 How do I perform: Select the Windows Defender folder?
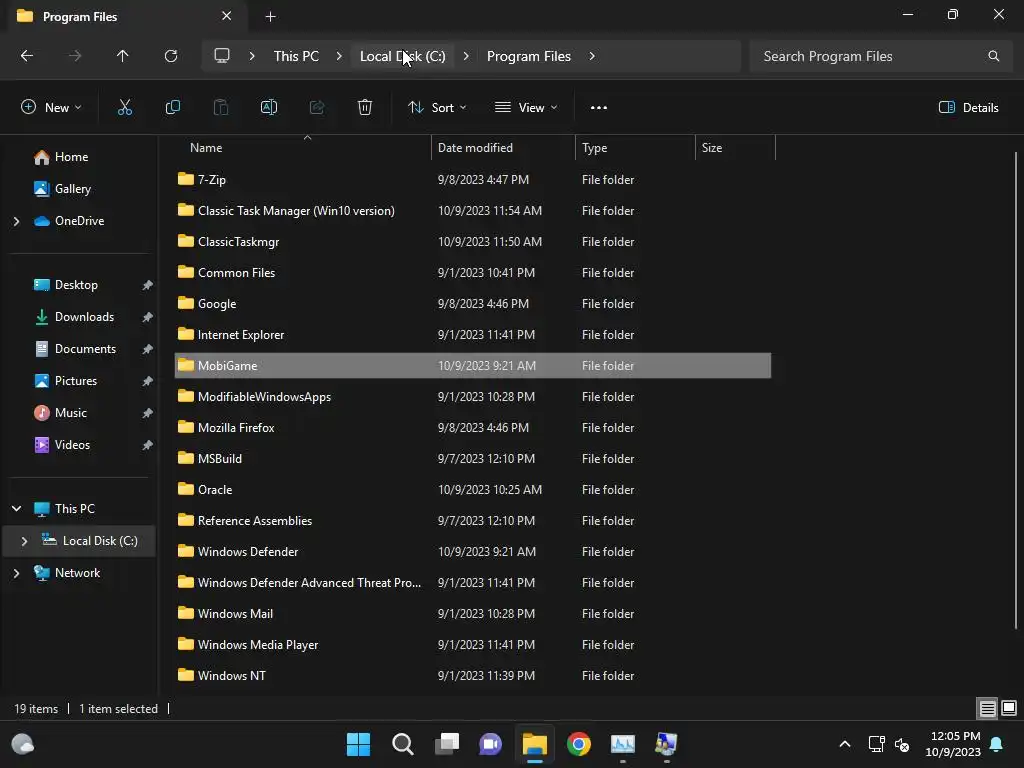click(473, 552)
